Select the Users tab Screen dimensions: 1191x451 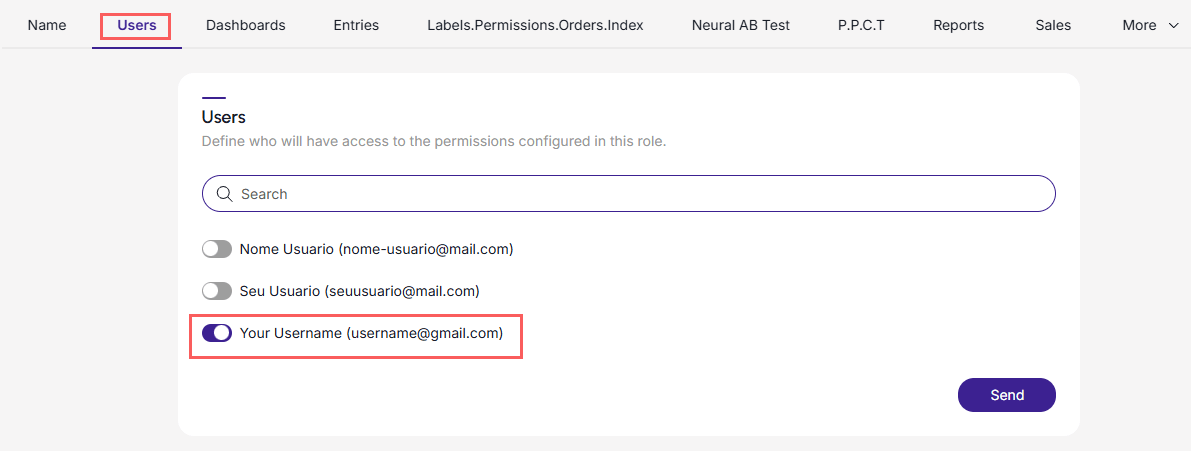point(137,25)
